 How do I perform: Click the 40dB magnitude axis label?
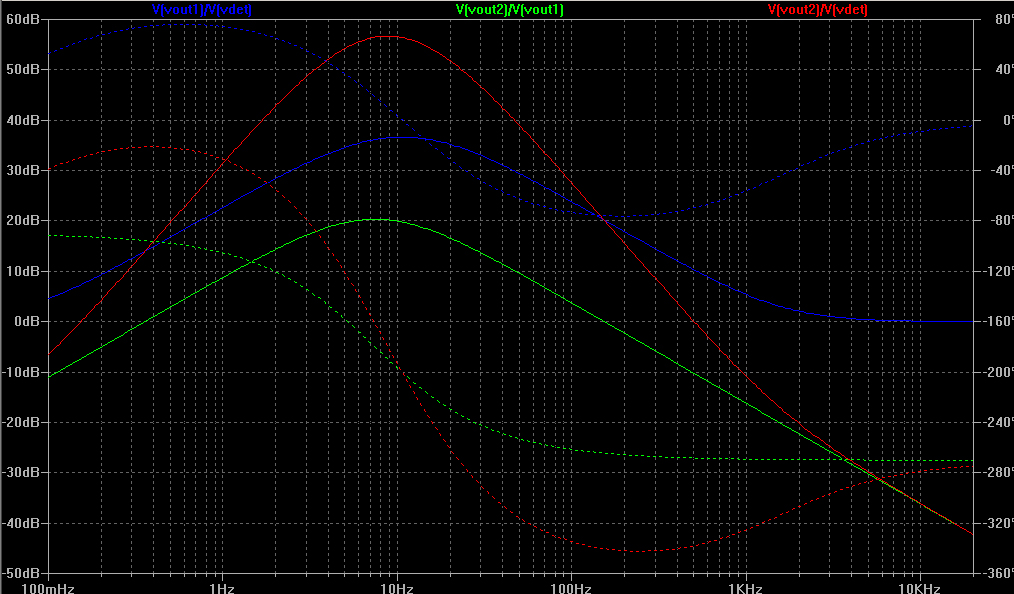[23, 120]
